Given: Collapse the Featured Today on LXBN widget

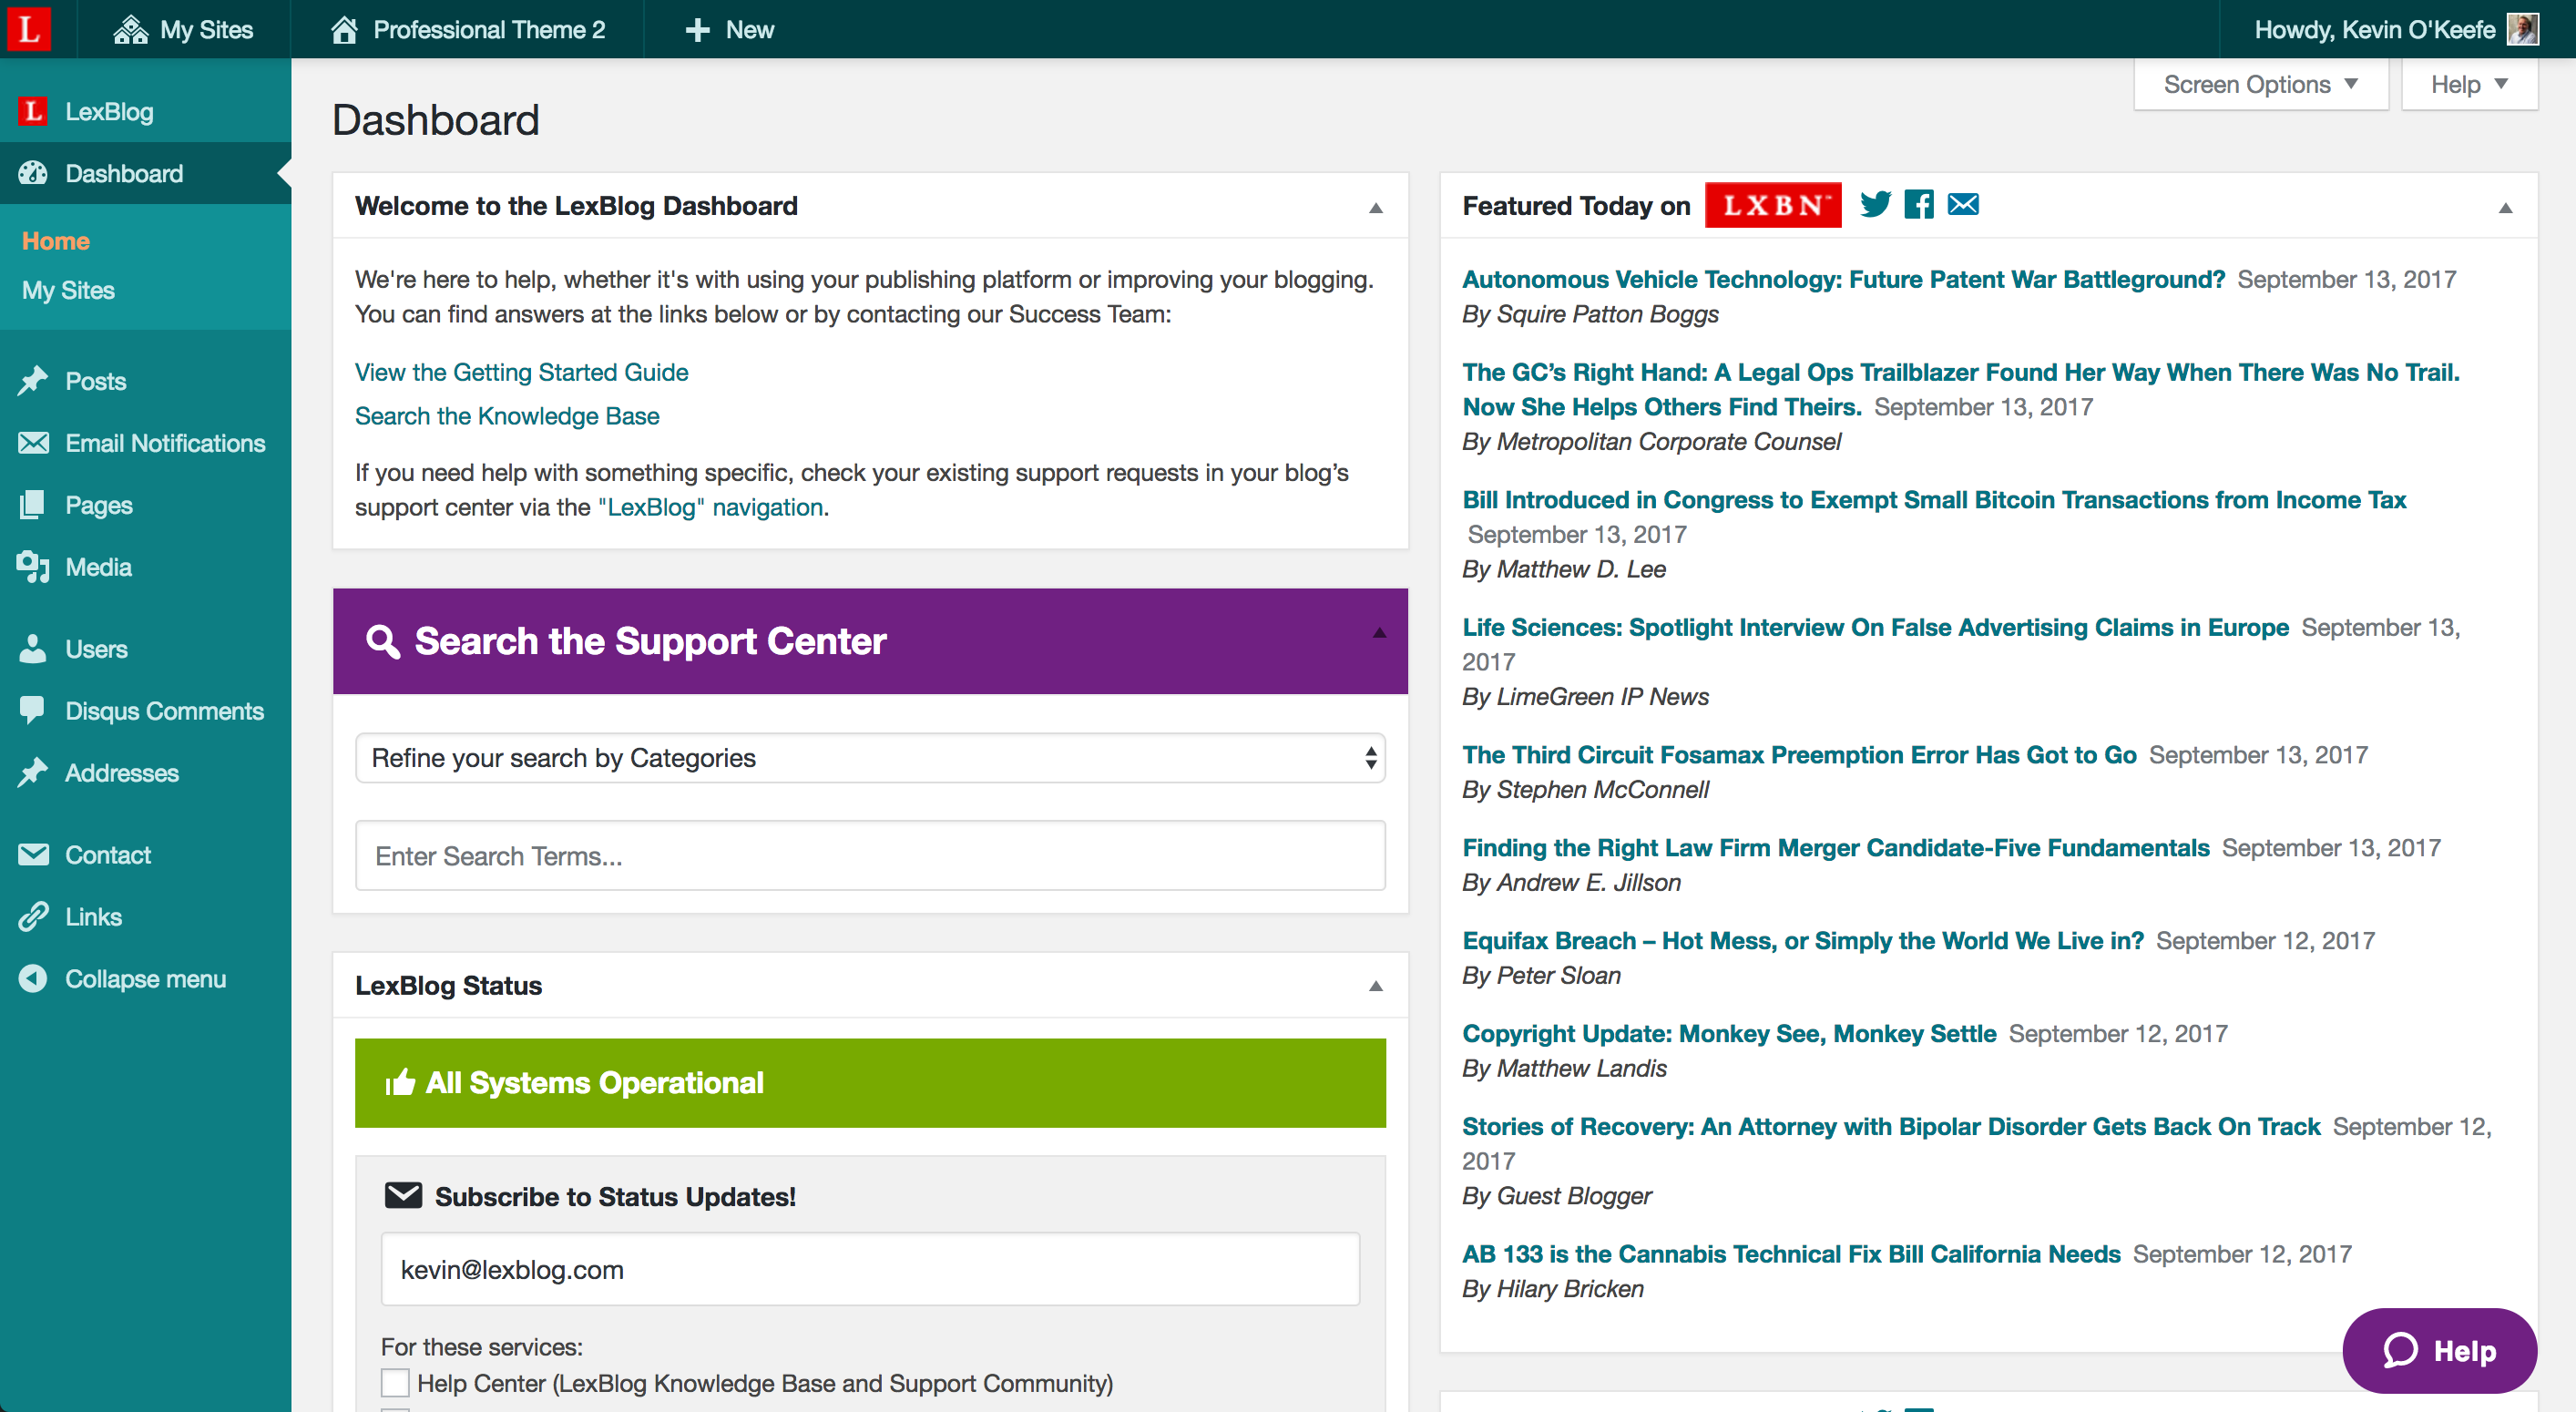Looking at the screenshot, I should 2505,207.
